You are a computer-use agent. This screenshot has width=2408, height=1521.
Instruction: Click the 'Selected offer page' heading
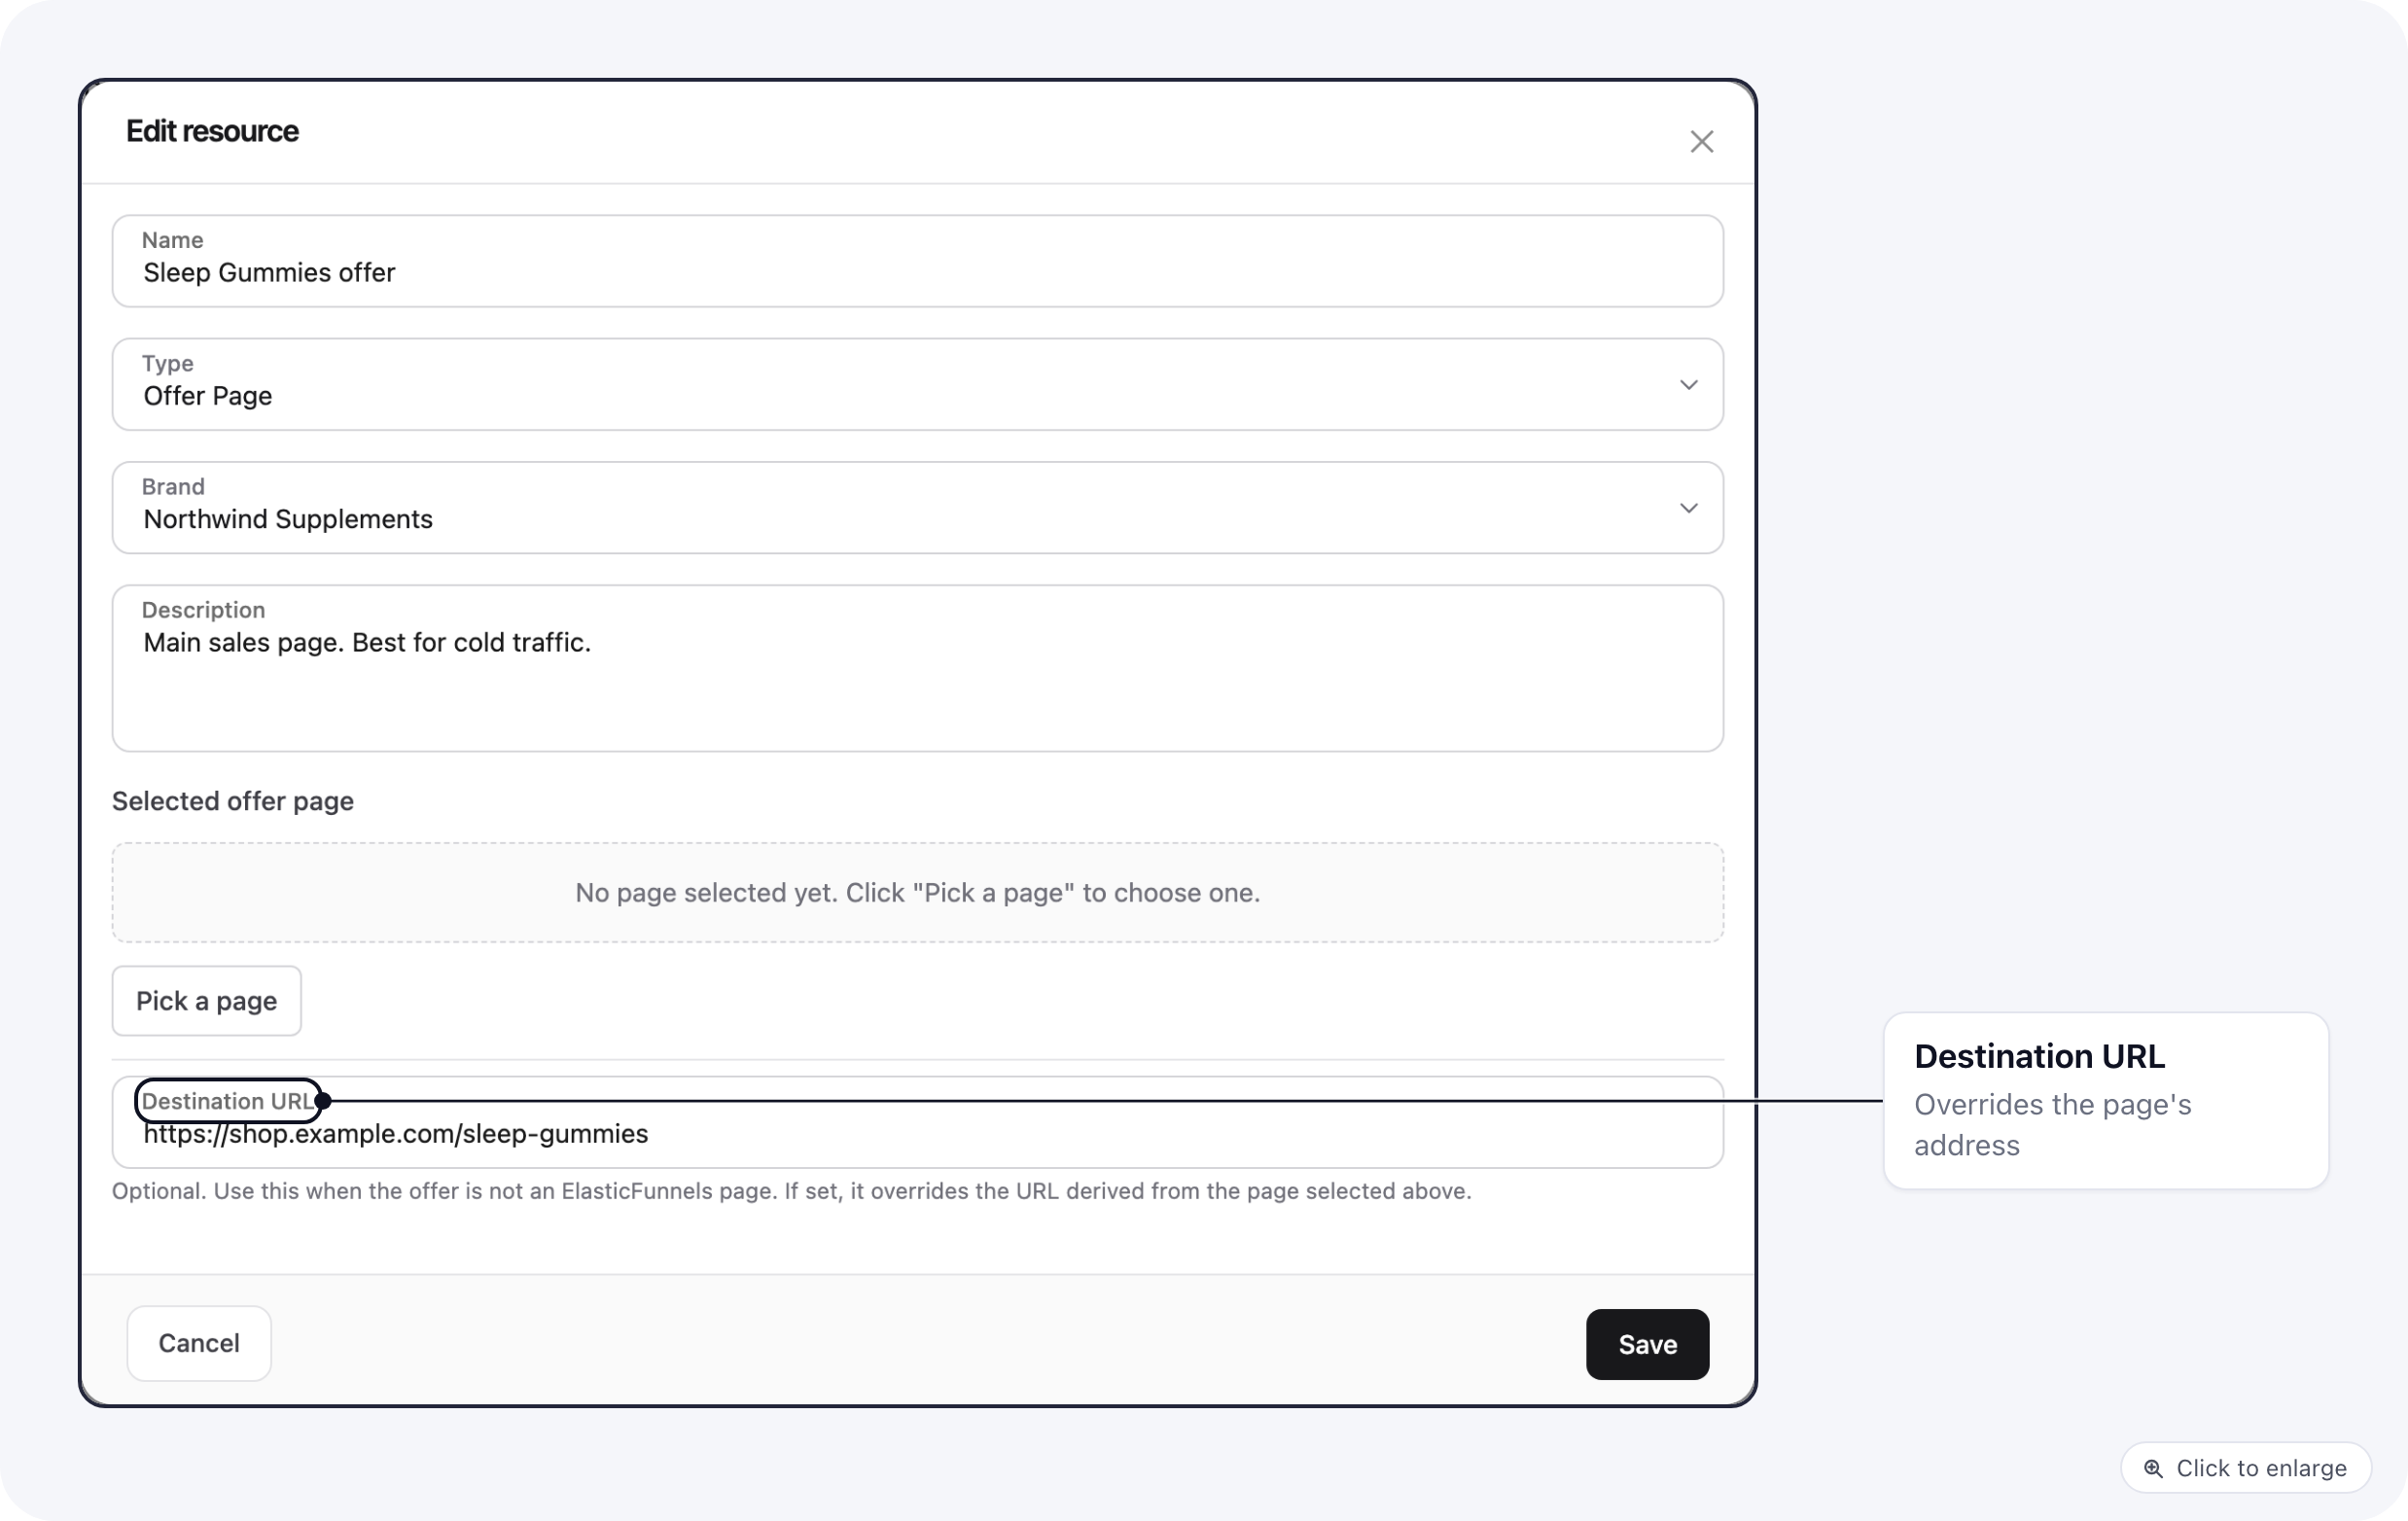(x=233, y=801)
